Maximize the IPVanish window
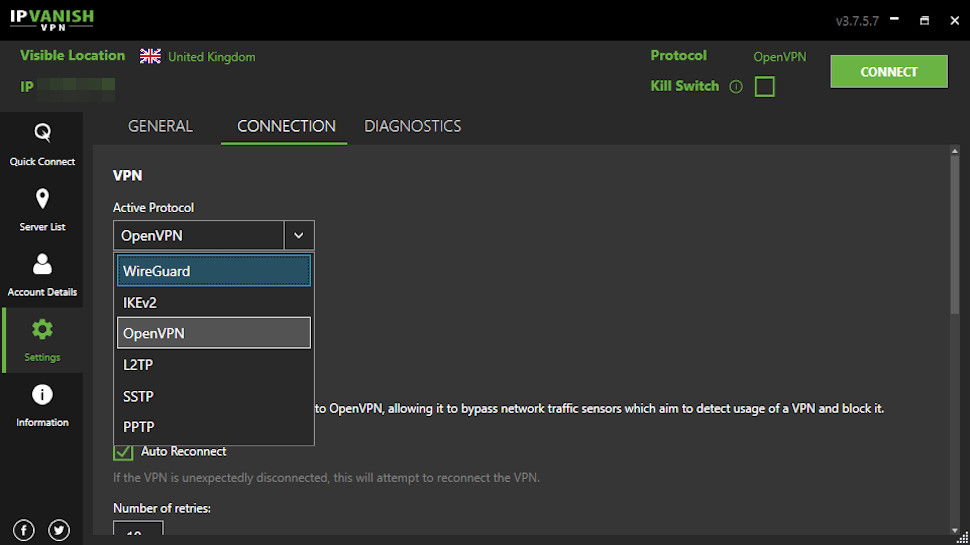This screenshot has width=970, height=545. (924, 20)
